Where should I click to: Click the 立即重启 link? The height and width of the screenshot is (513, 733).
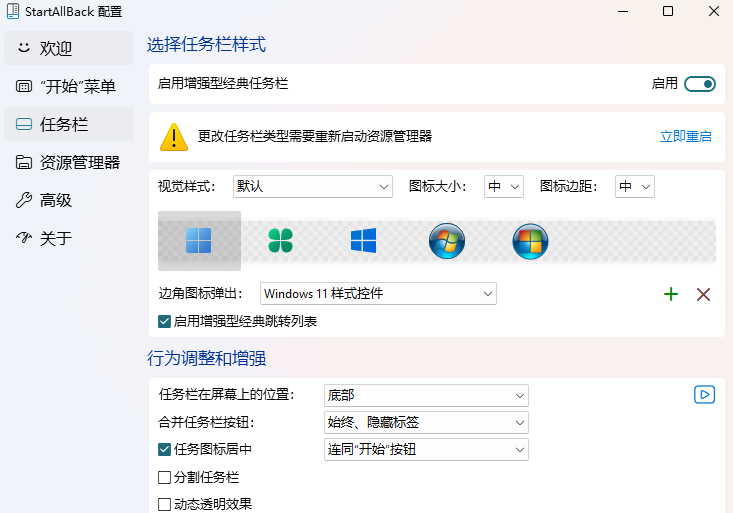coord(685,136)
